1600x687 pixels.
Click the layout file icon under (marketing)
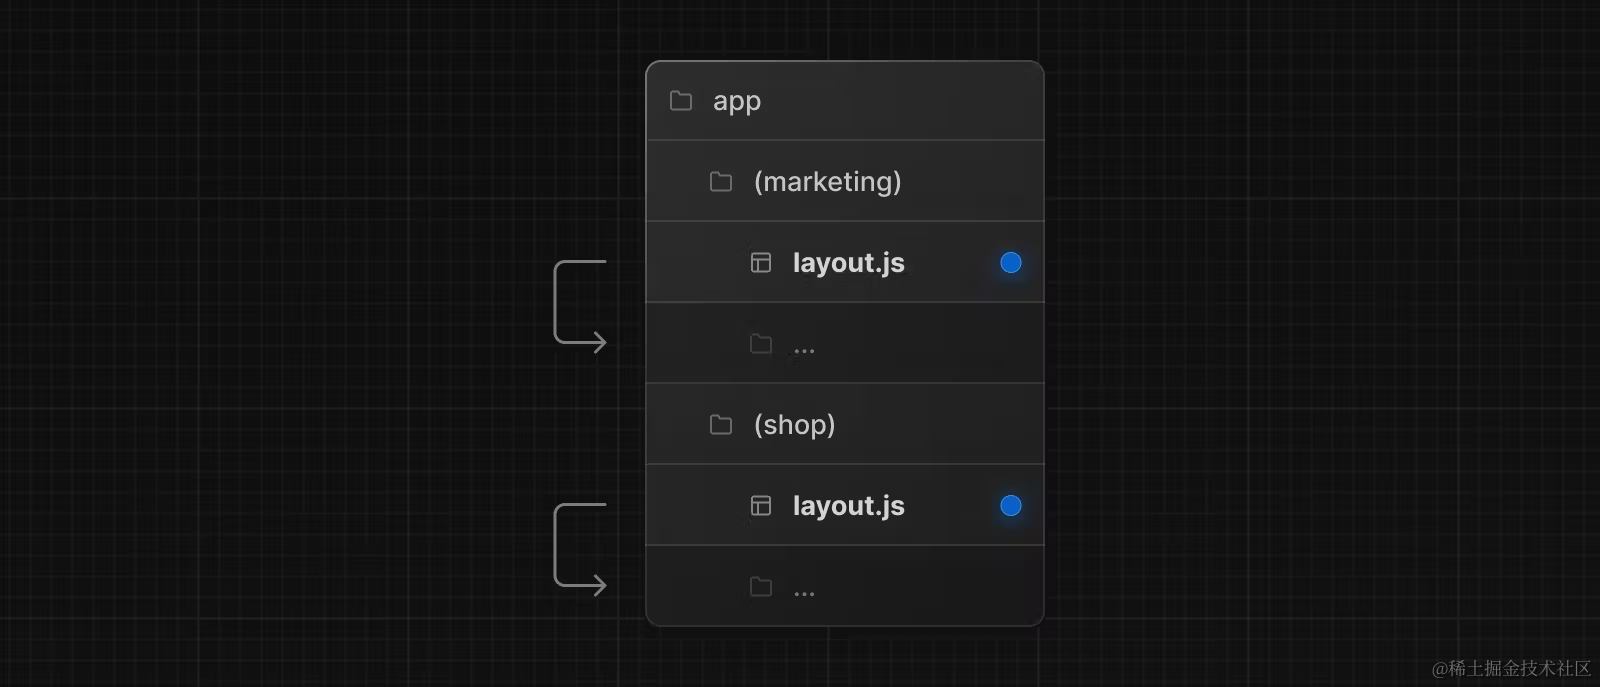(x=761, y=263)
